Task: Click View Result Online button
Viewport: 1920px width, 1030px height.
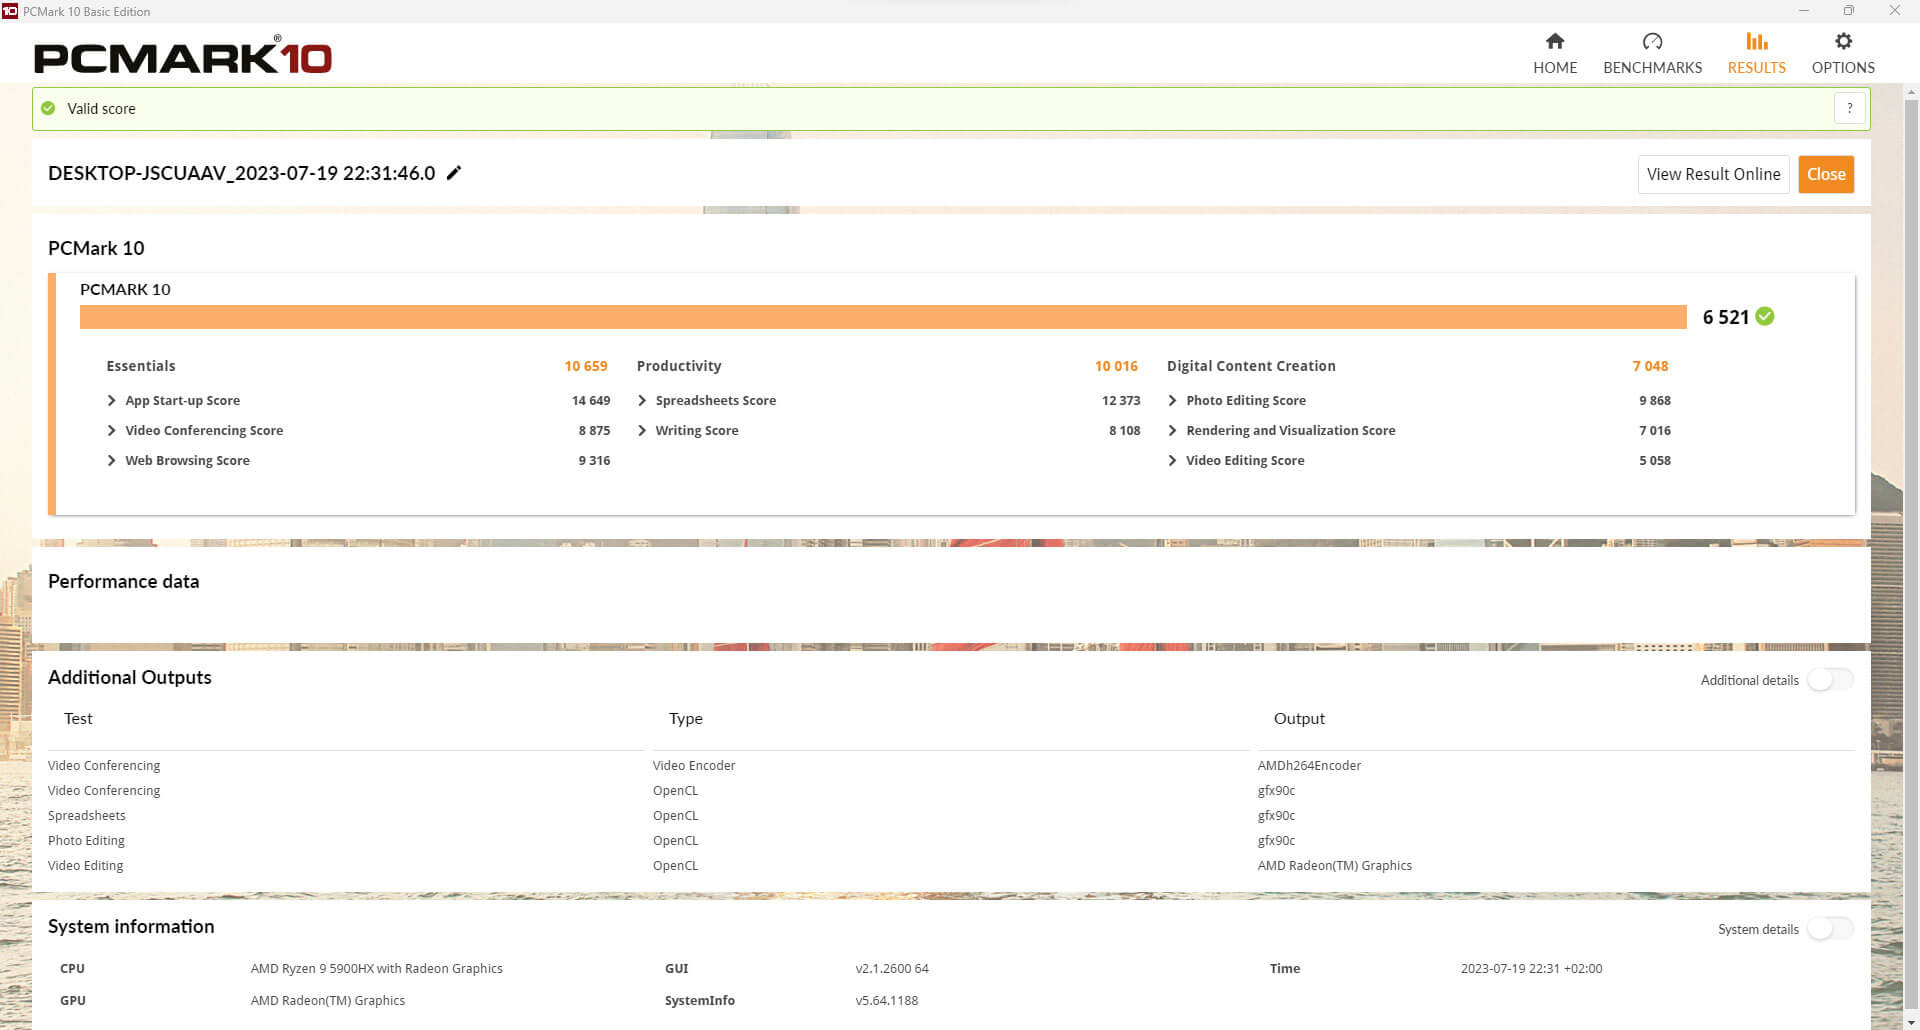Action: tap(1713, 174)
